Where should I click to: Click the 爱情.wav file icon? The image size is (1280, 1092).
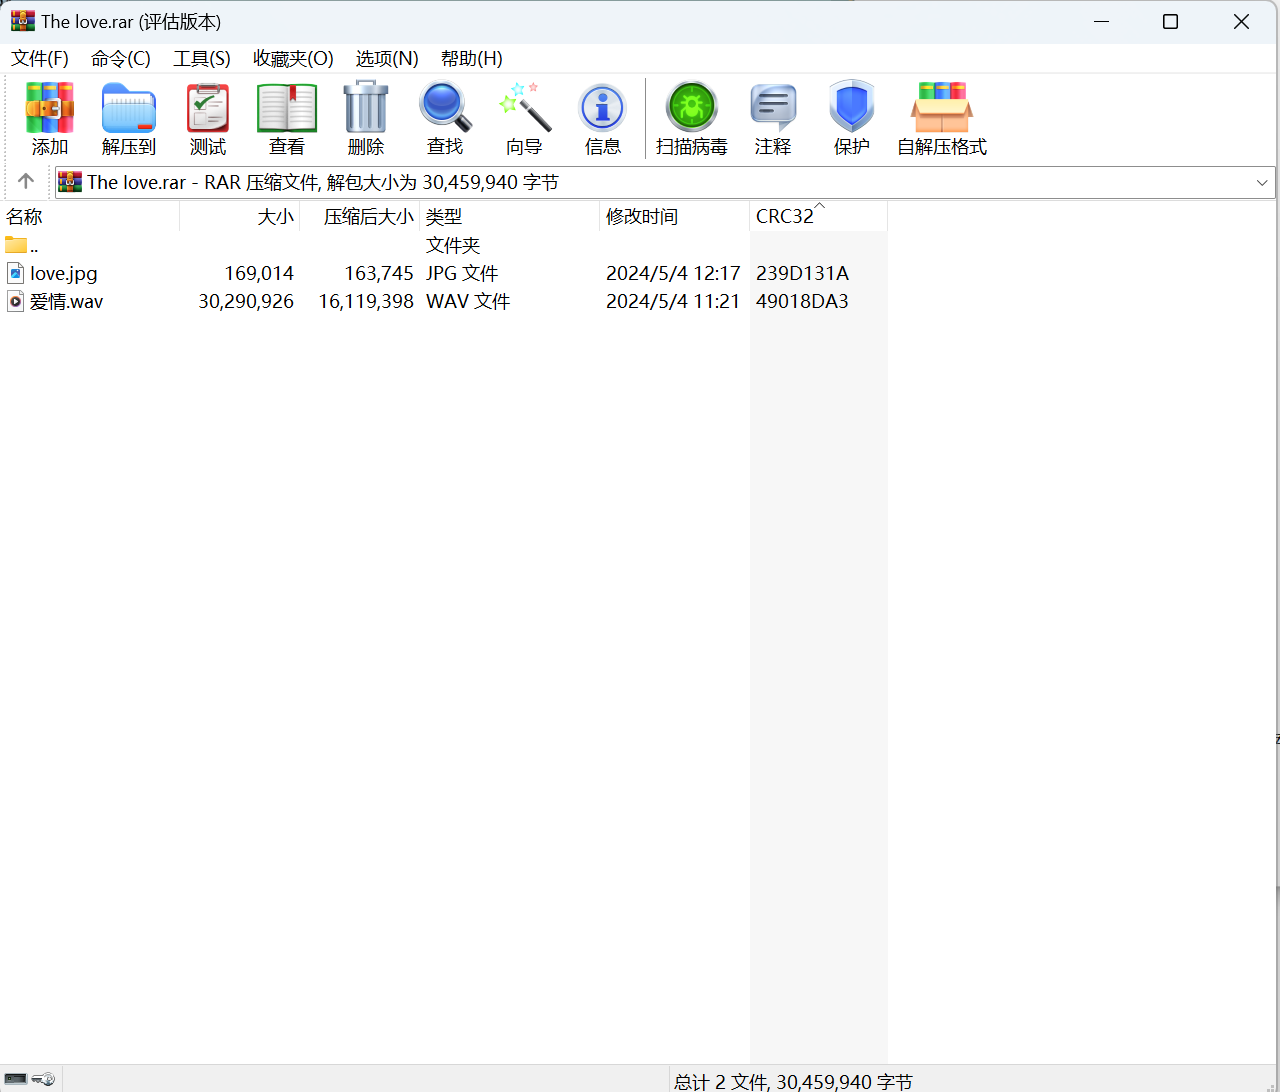point(15,301)
